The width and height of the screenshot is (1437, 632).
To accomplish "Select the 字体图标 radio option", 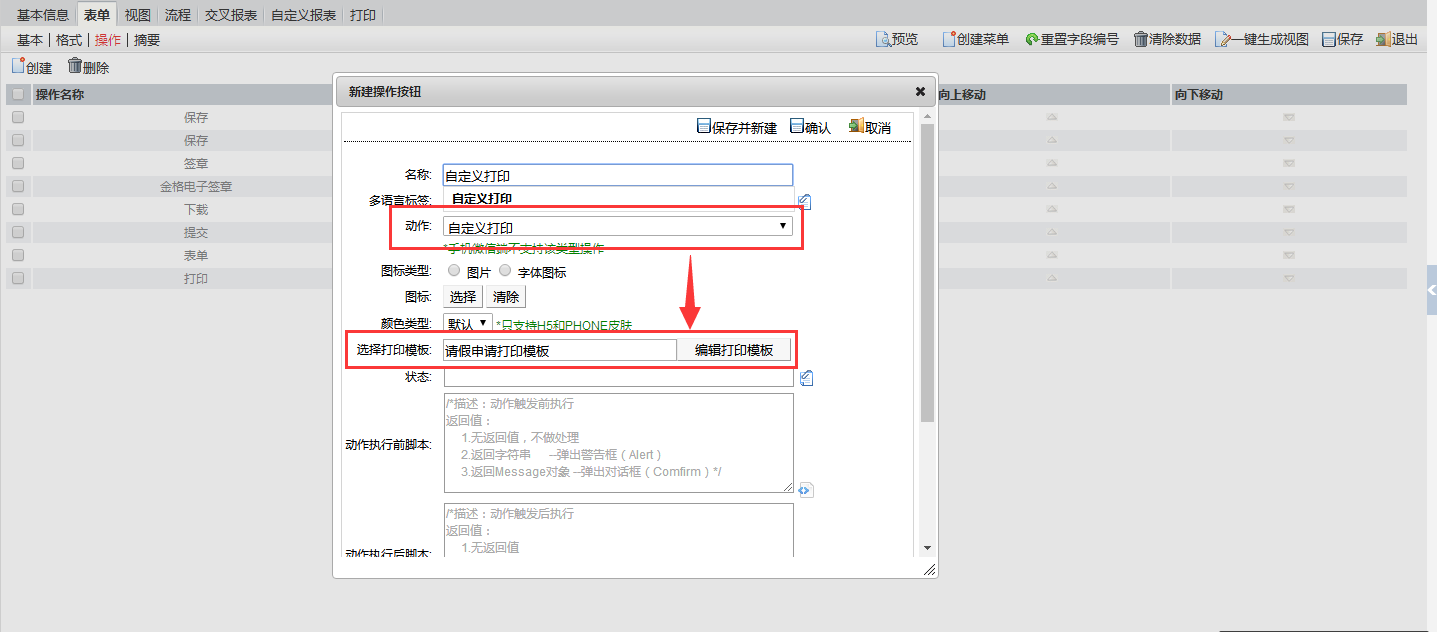I will (505, 270).
